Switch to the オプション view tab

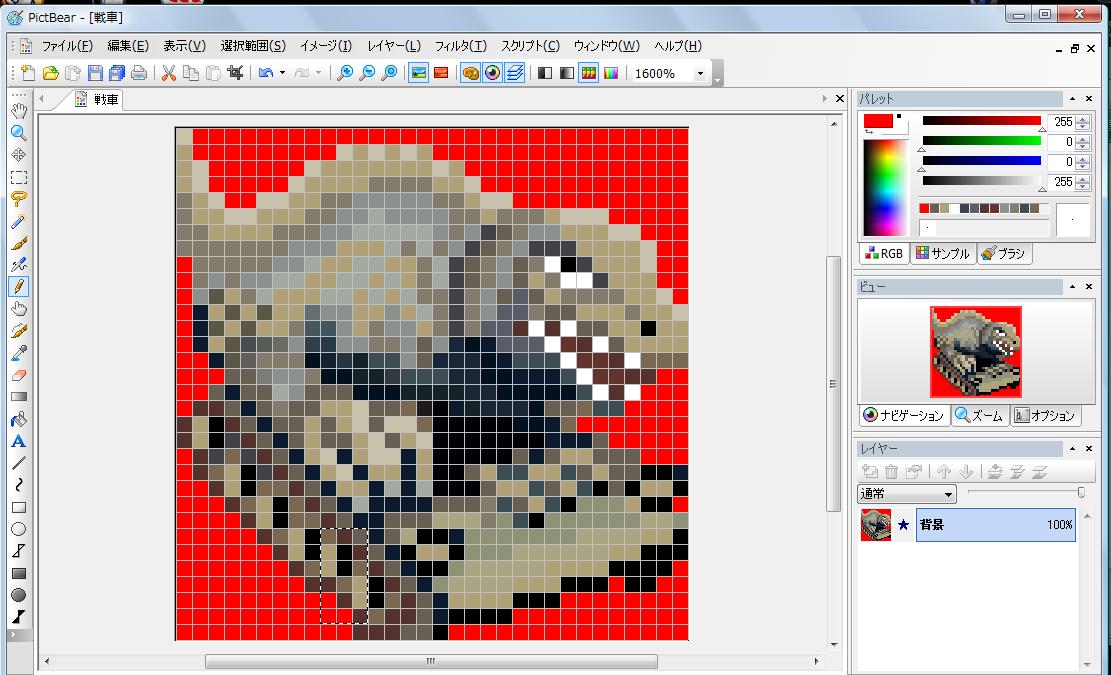(1045, 416)
